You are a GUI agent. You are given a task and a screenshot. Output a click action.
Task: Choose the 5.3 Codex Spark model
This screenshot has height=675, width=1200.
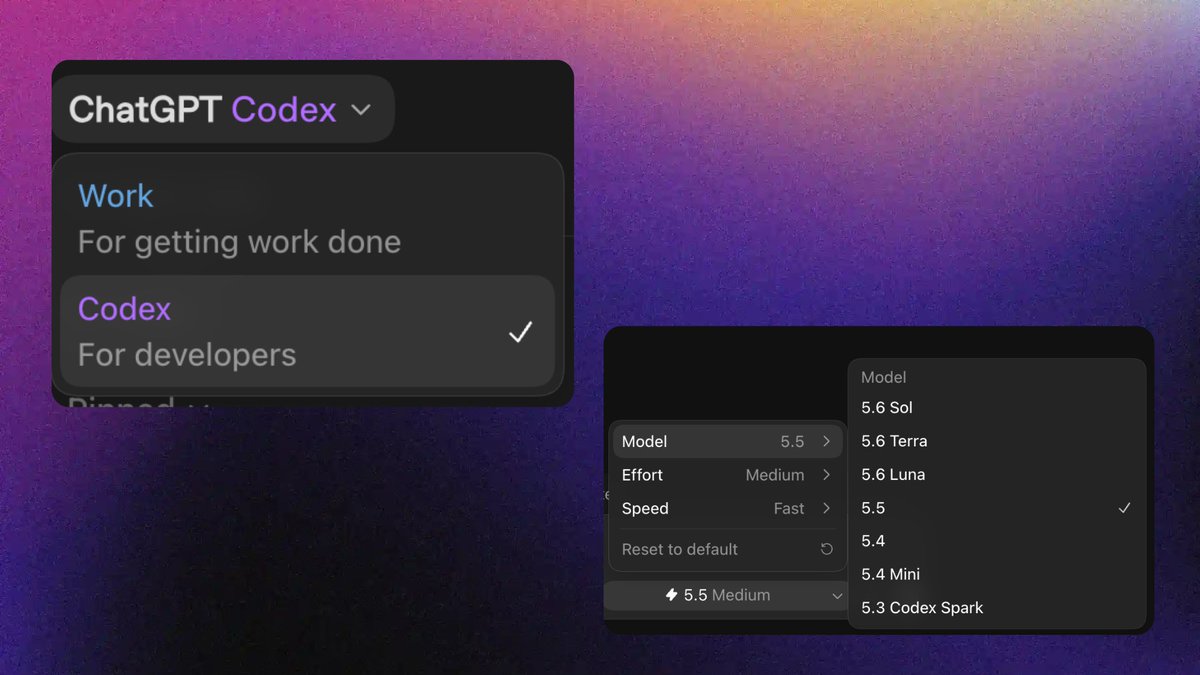point(996,608)
